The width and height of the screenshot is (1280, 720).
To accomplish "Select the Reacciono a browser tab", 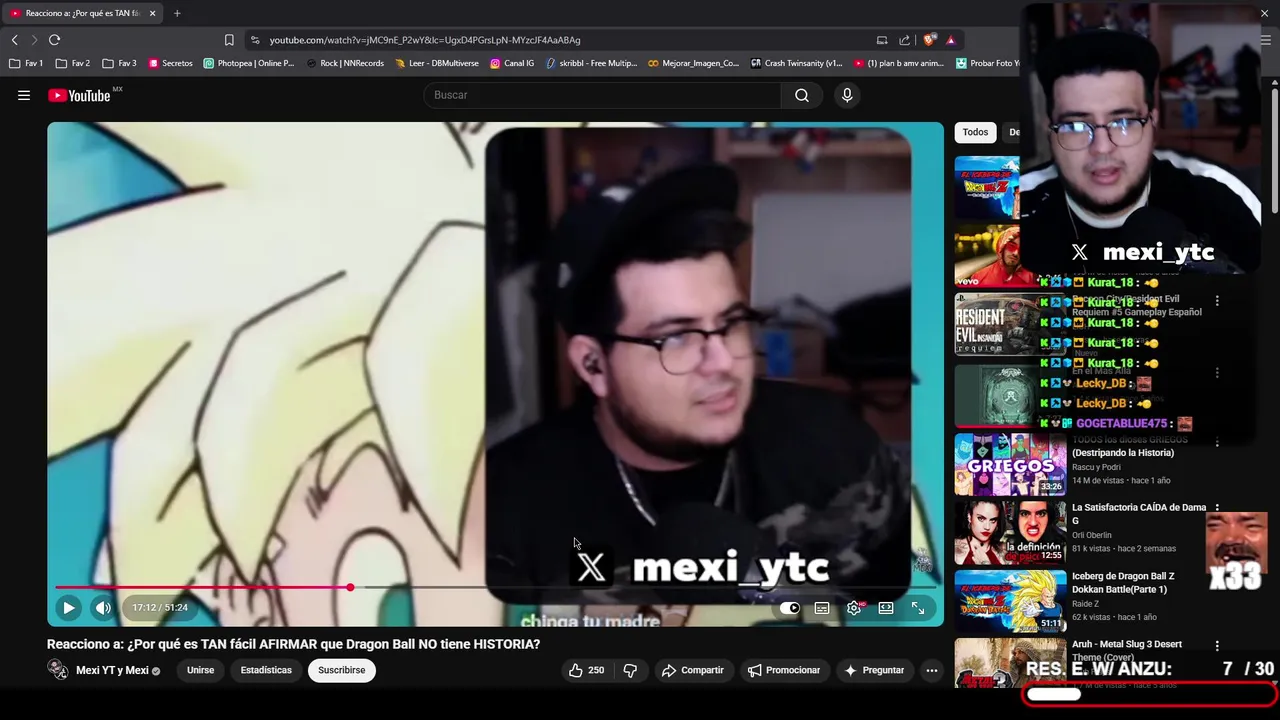I will pyautogui.click(x=82, y=13).
